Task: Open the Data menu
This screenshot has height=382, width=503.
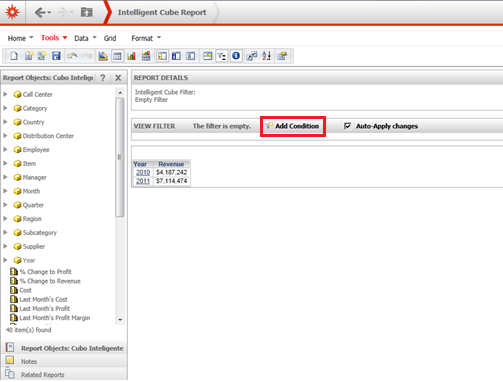Action: coord(85,38)
